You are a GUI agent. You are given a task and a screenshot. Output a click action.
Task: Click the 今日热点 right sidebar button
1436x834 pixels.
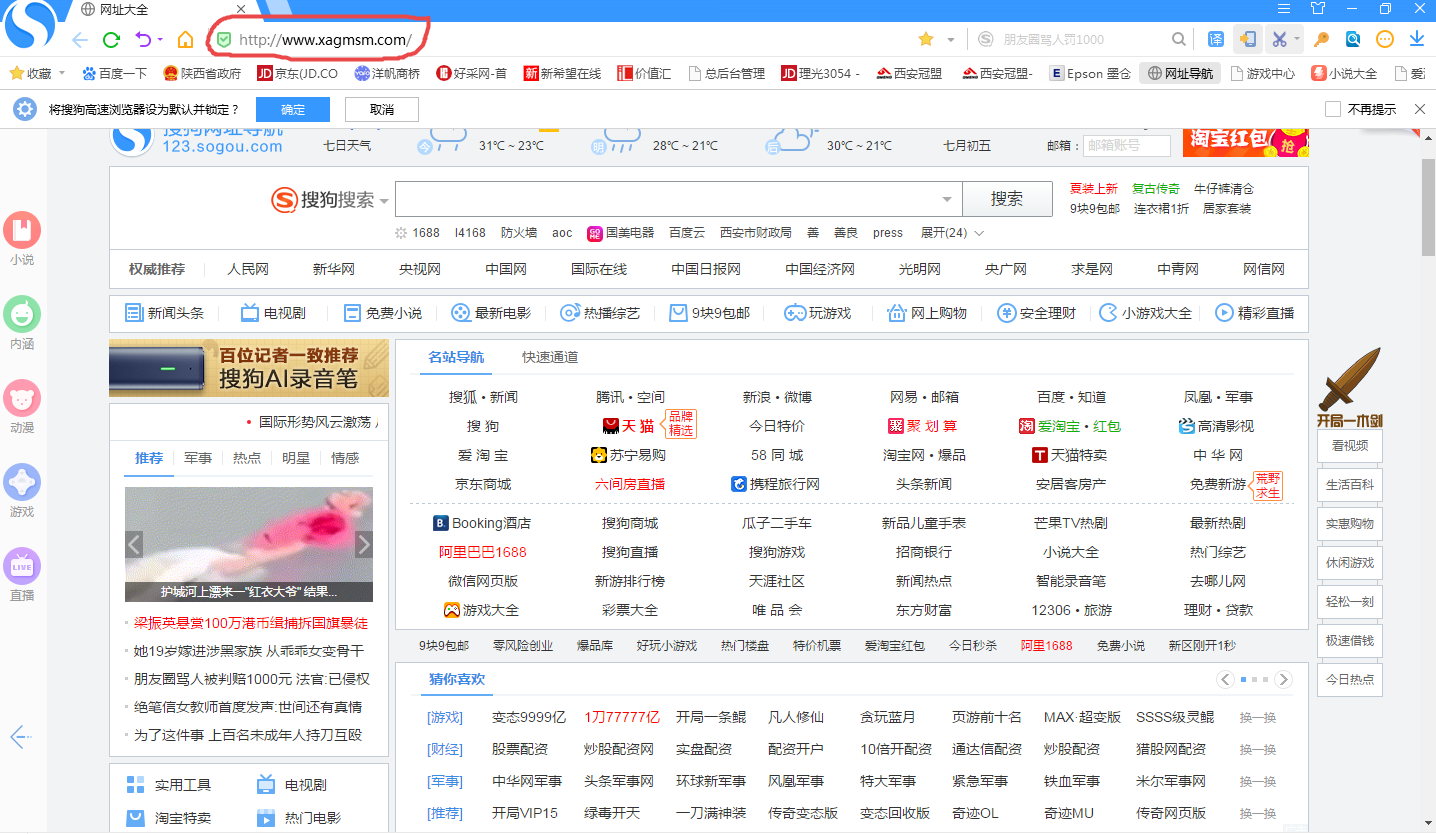1349,679
